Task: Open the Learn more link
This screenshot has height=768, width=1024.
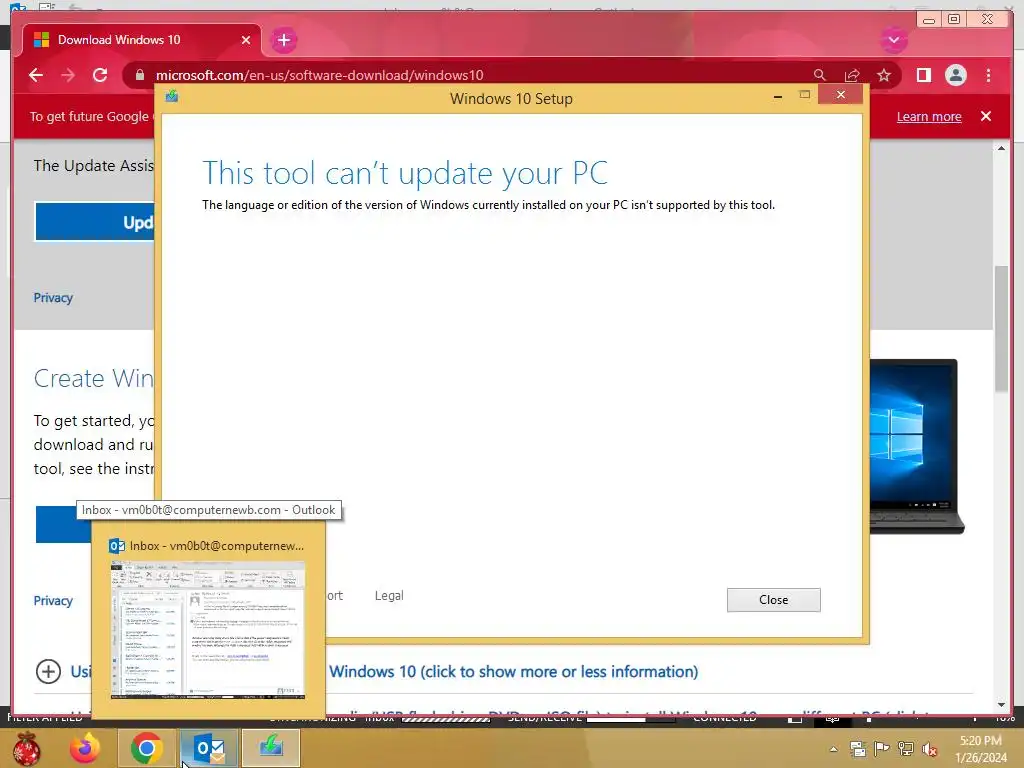Action: 929,117
